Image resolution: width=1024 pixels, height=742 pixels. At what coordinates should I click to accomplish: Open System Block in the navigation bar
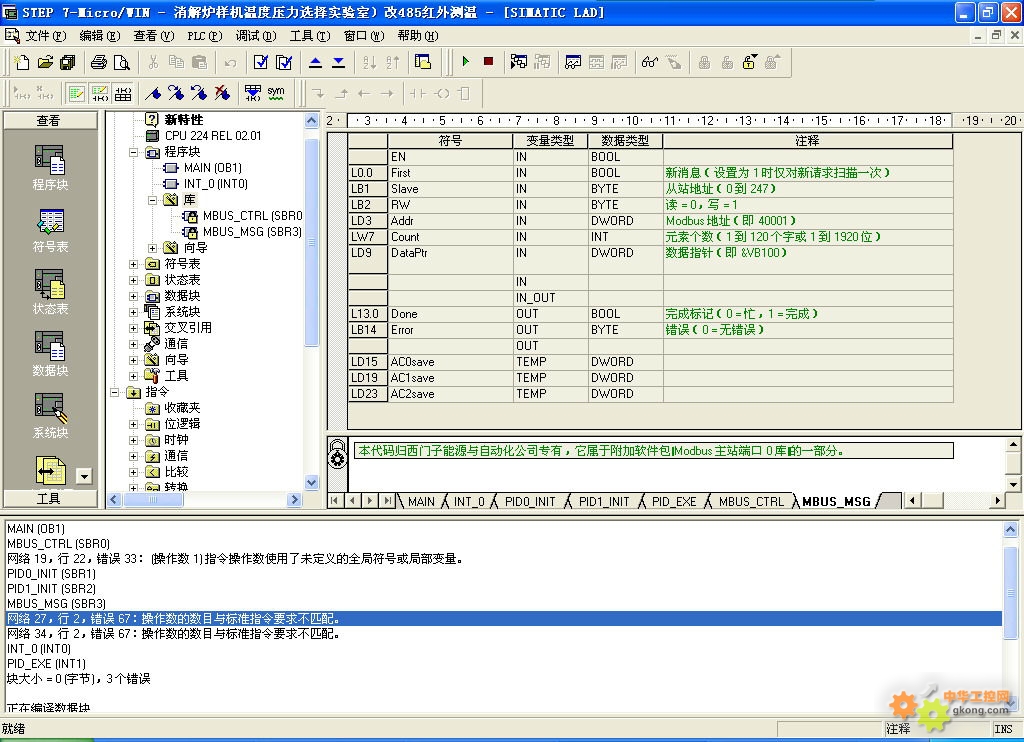[50, 416]
